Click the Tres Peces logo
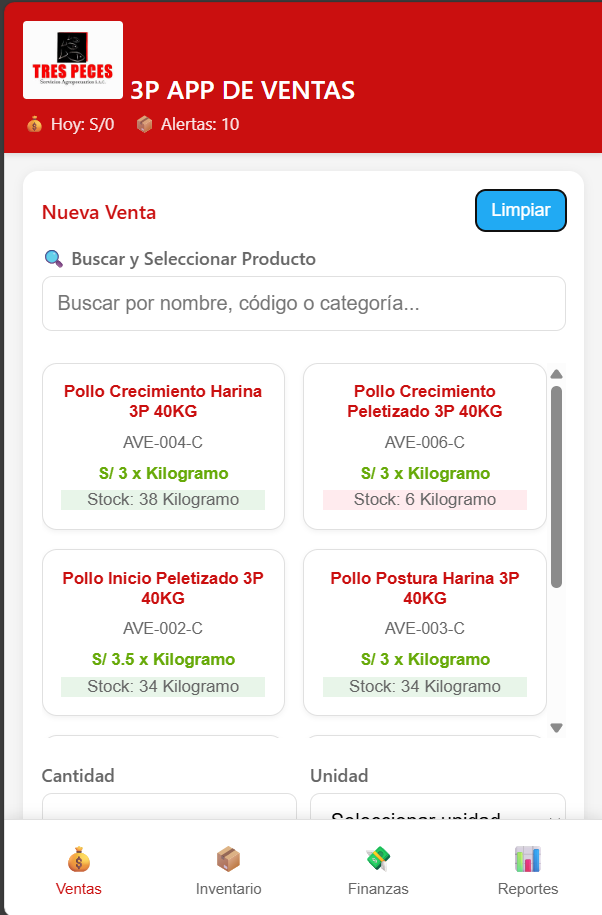 click(73, 60)
